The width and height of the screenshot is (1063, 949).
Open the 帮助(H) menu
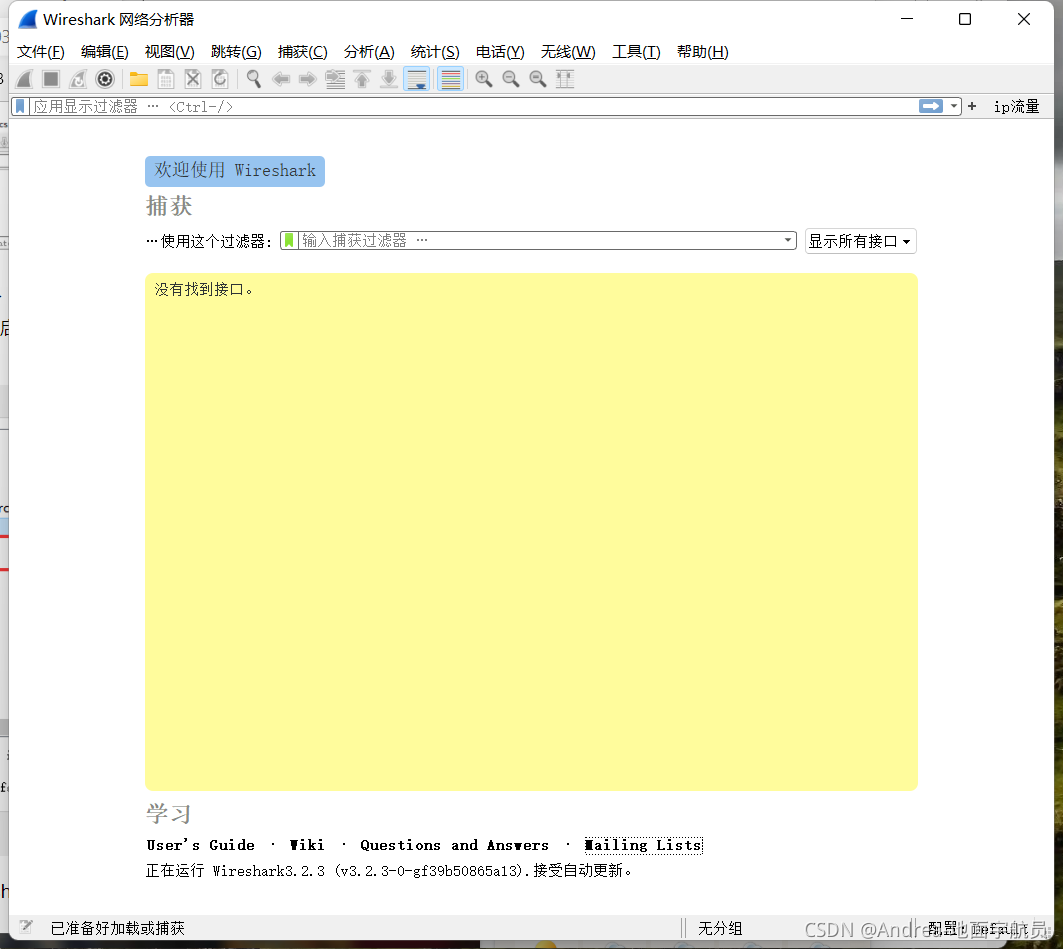coord(702,52)
